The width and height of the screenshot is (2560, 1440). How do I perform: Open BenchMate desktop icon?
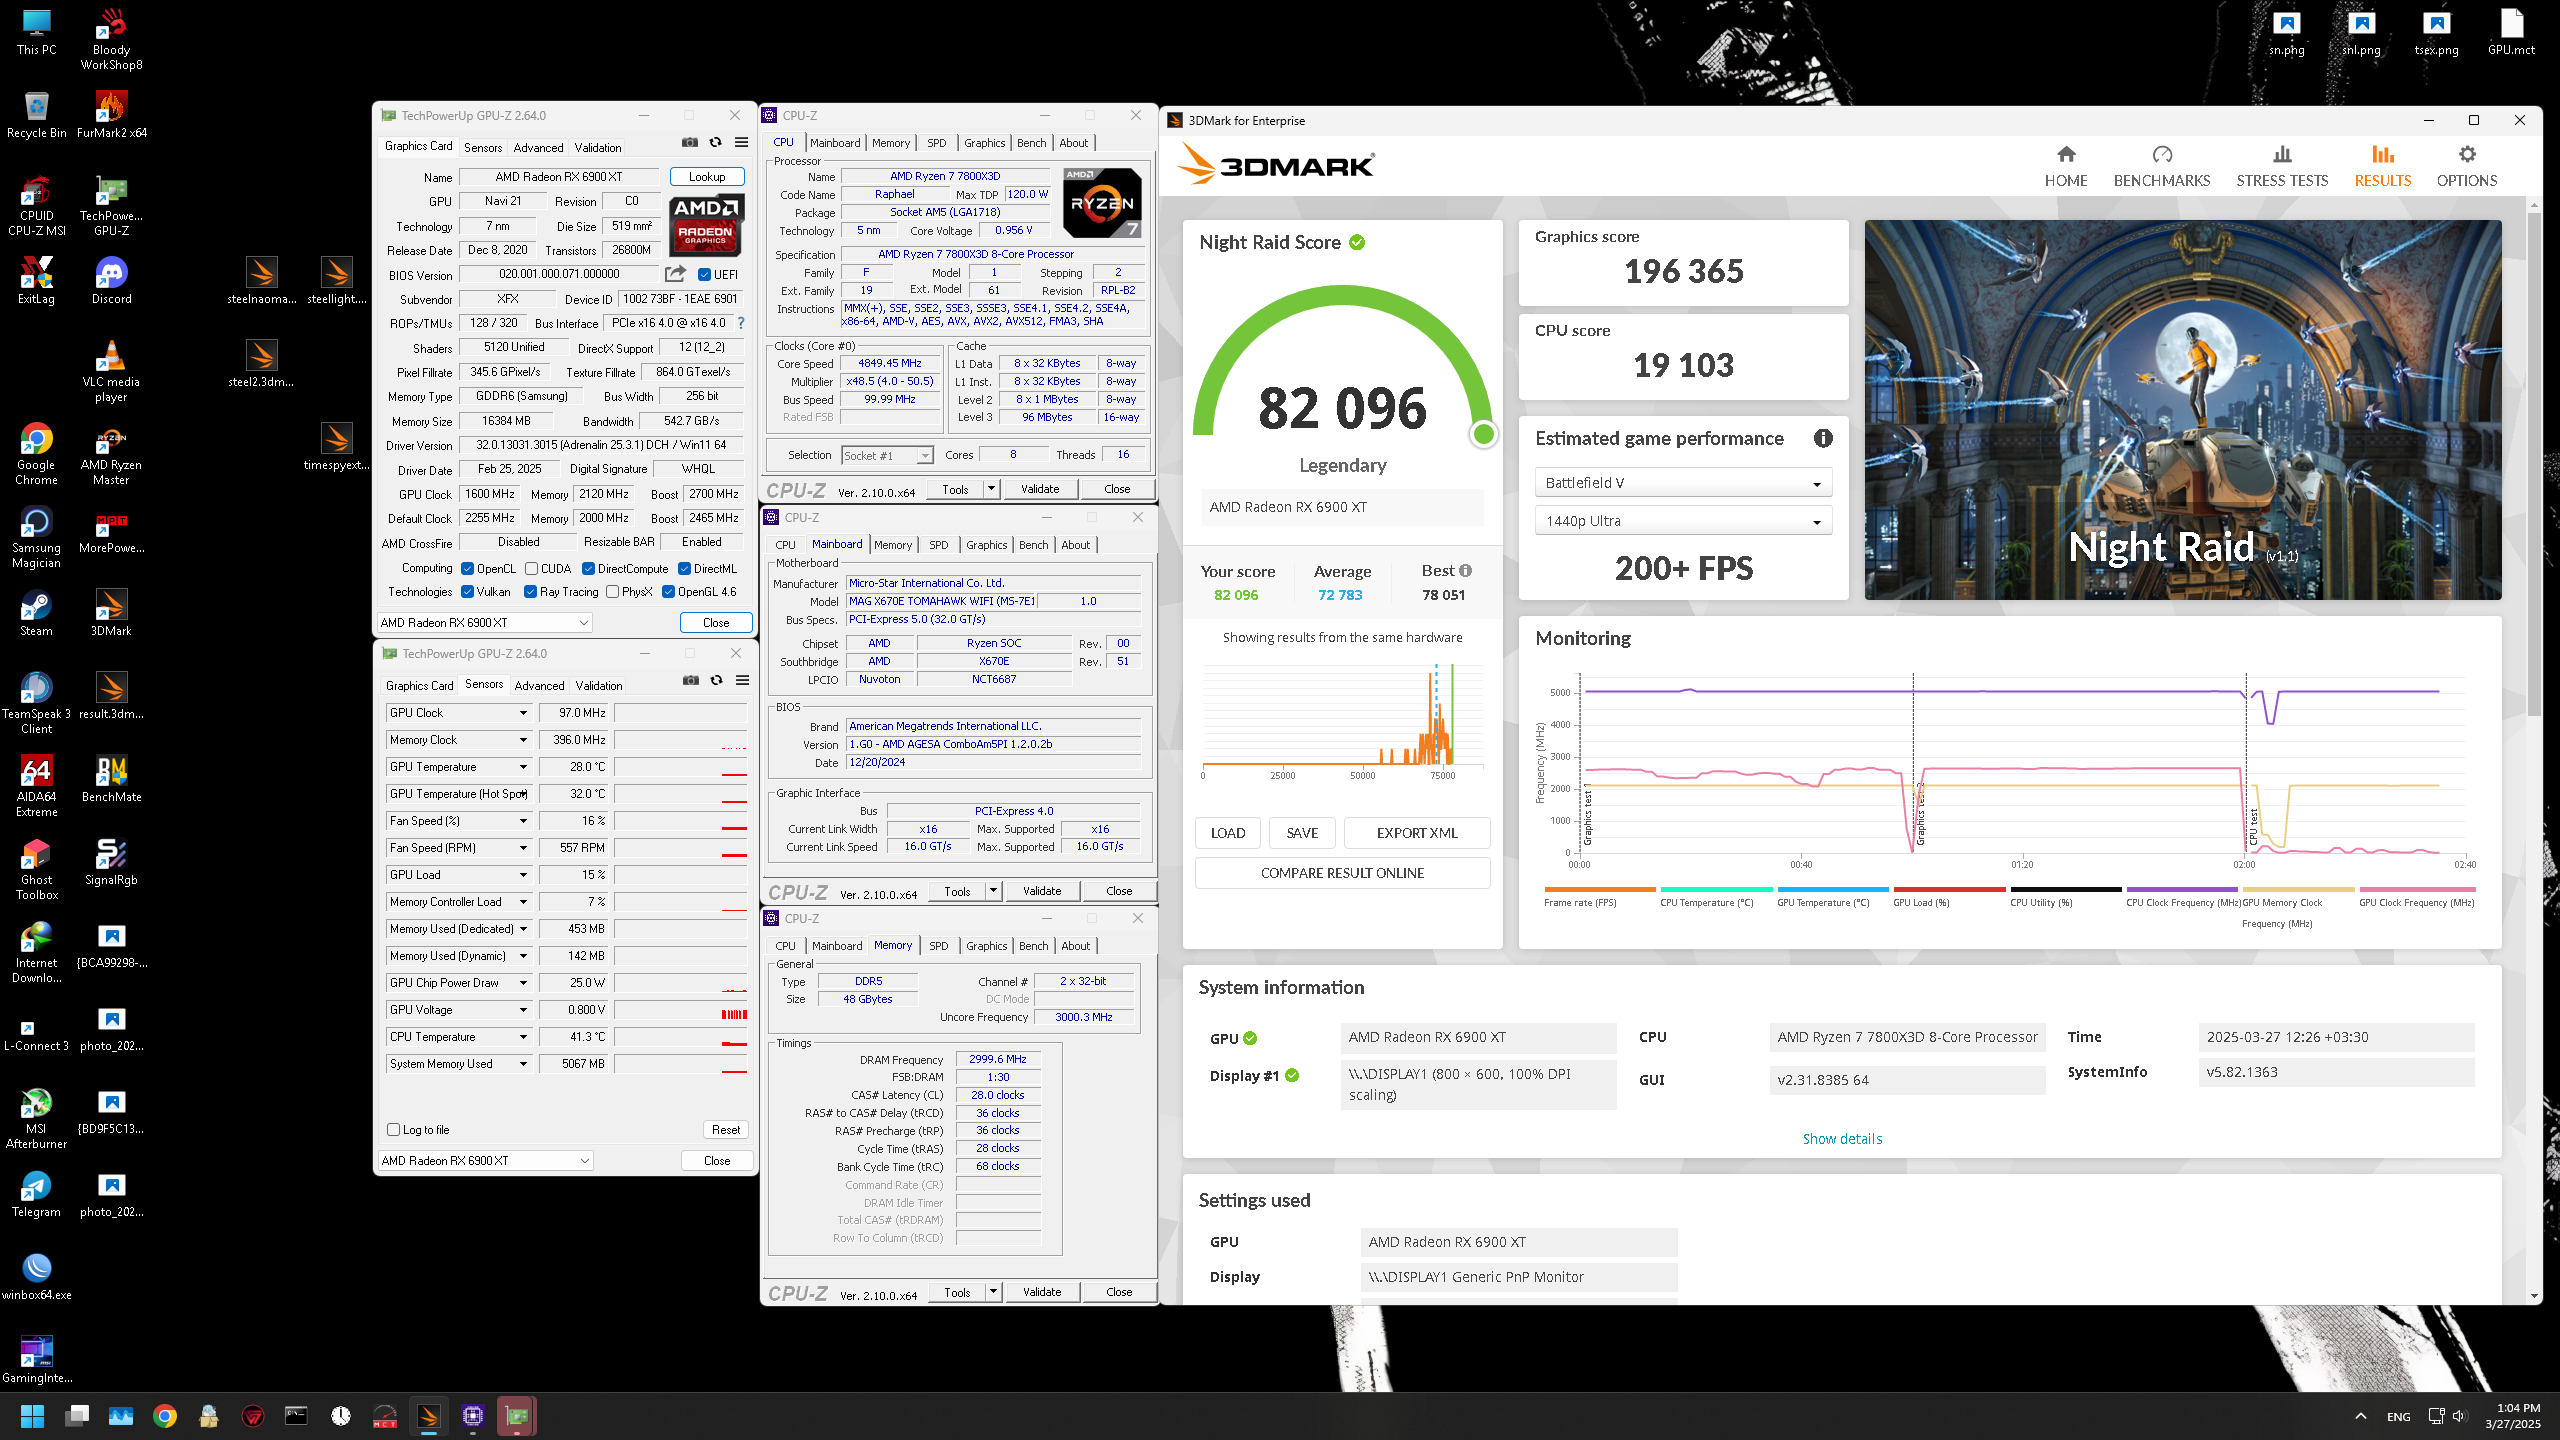tap(111, 778)
